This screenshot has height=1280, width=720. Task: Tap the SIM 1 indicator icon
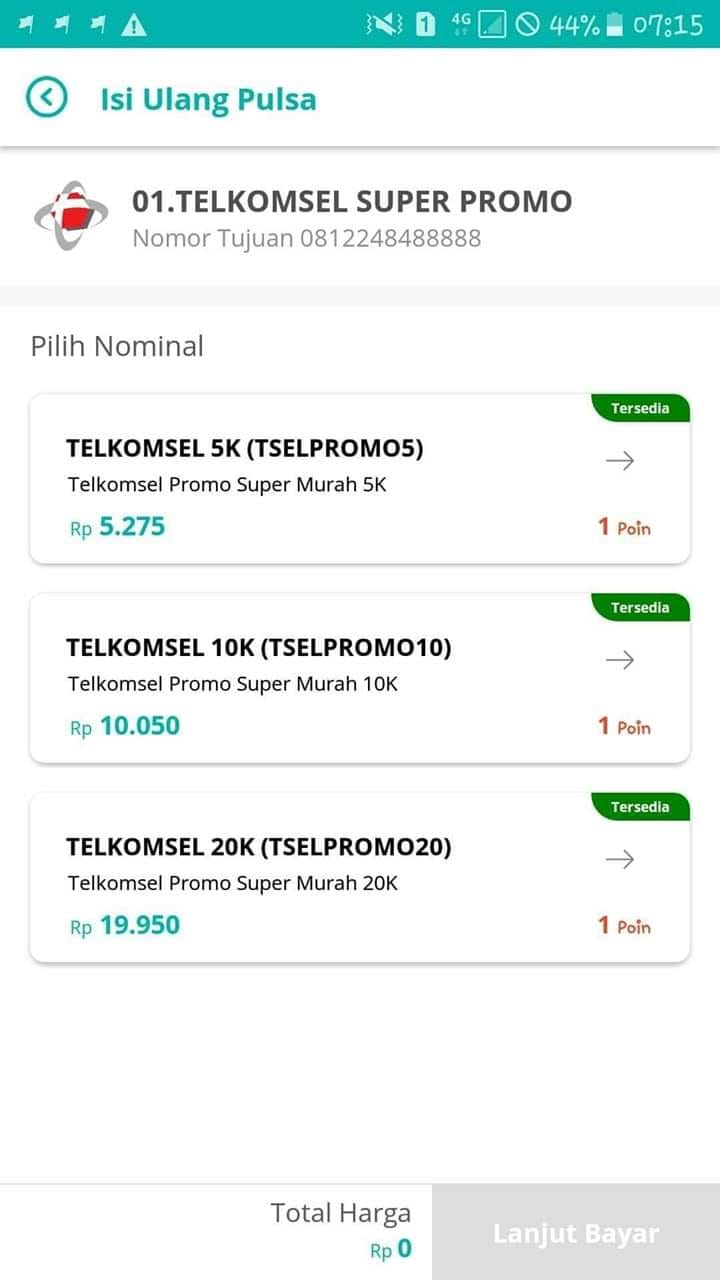coord(426,24)
